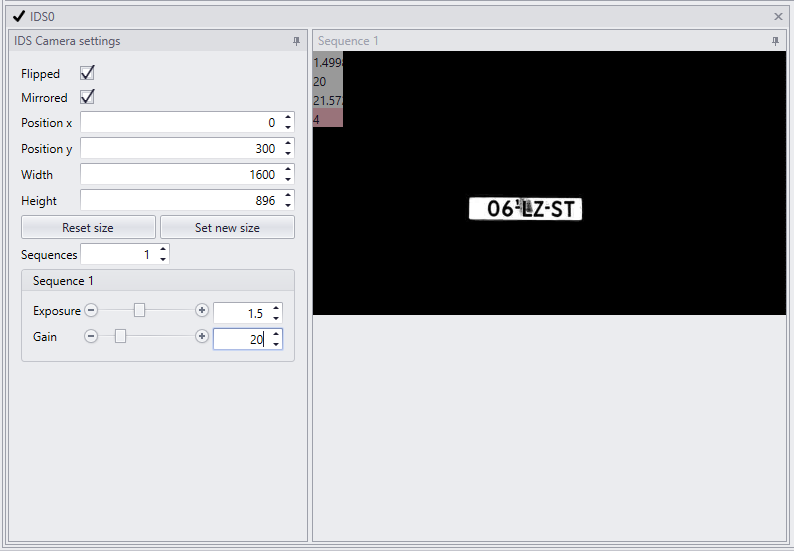Click the Gain plus icon

pyautogui.click(x=202, y=336)
